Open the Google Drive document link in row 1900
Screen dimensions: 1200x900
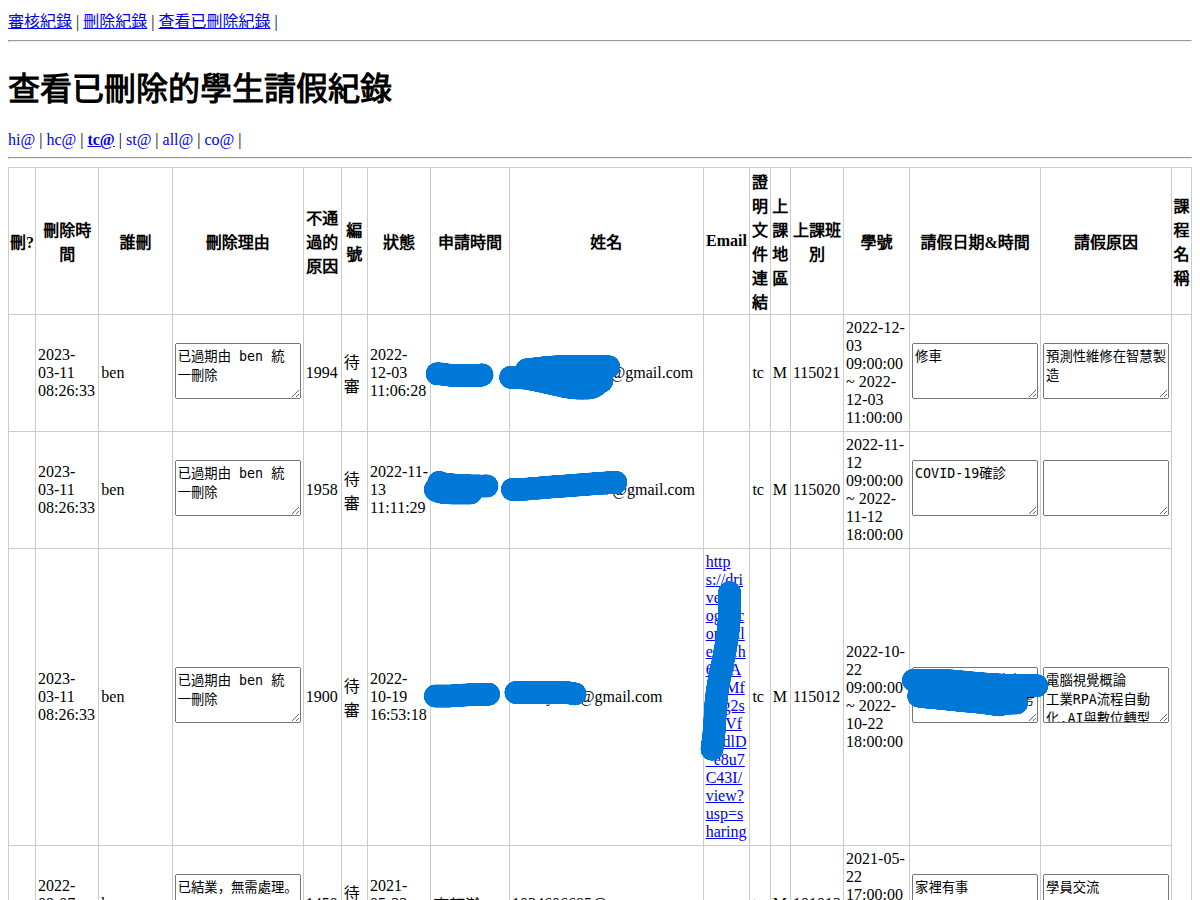(726, 696)
